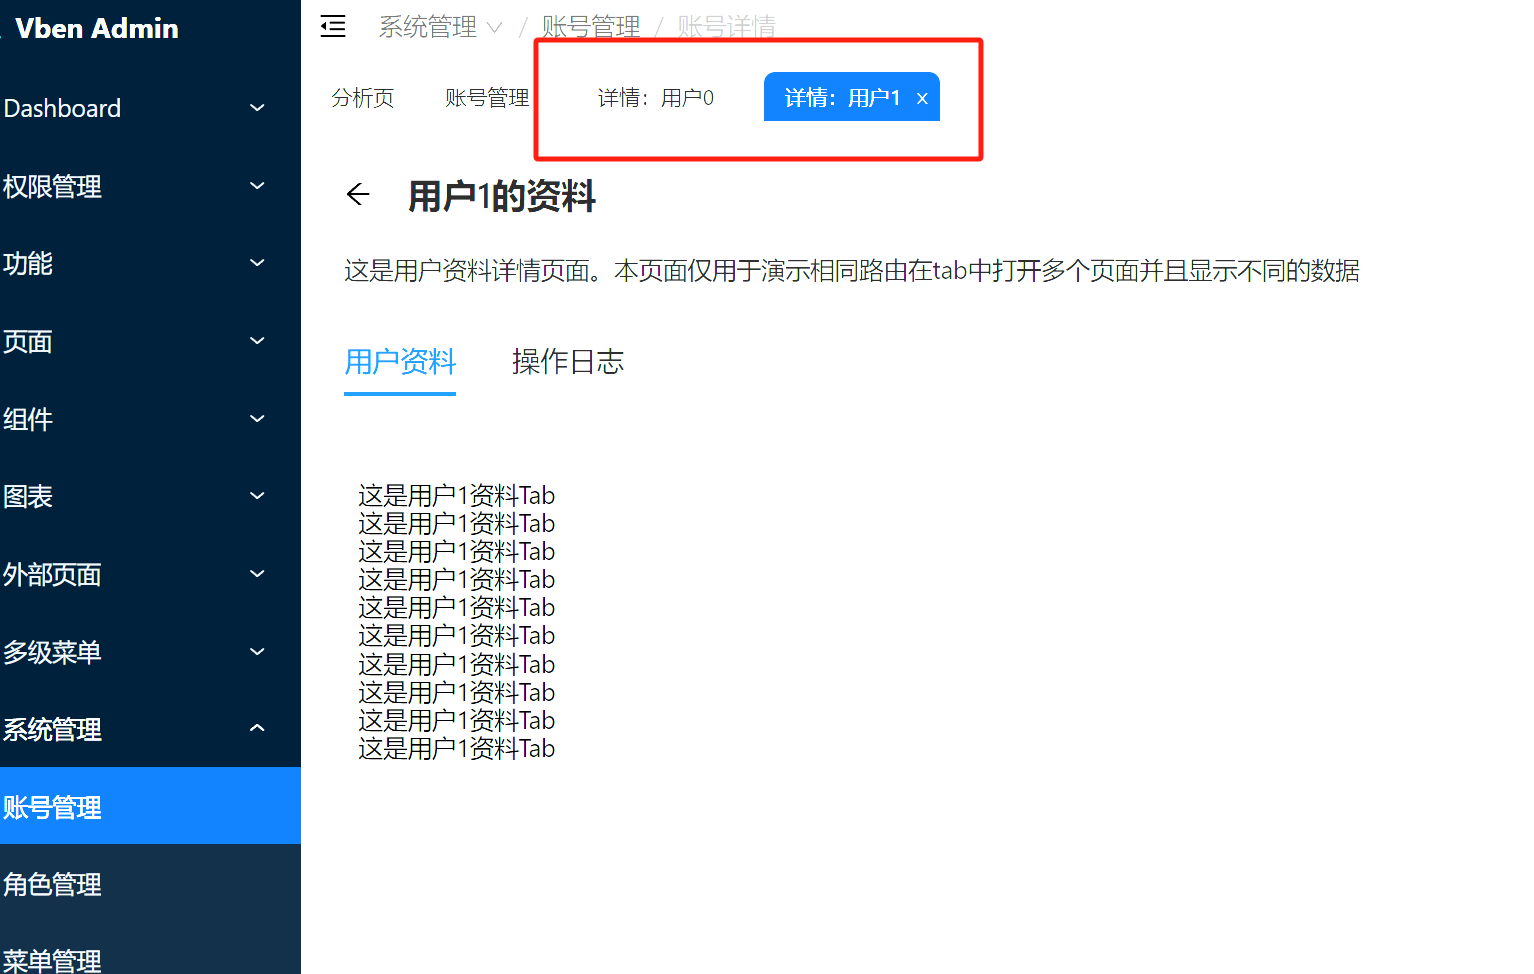This screenshot has width=1534, height=974.
Task: Switch to the 分析页 tab
Action: pos(362,97)
